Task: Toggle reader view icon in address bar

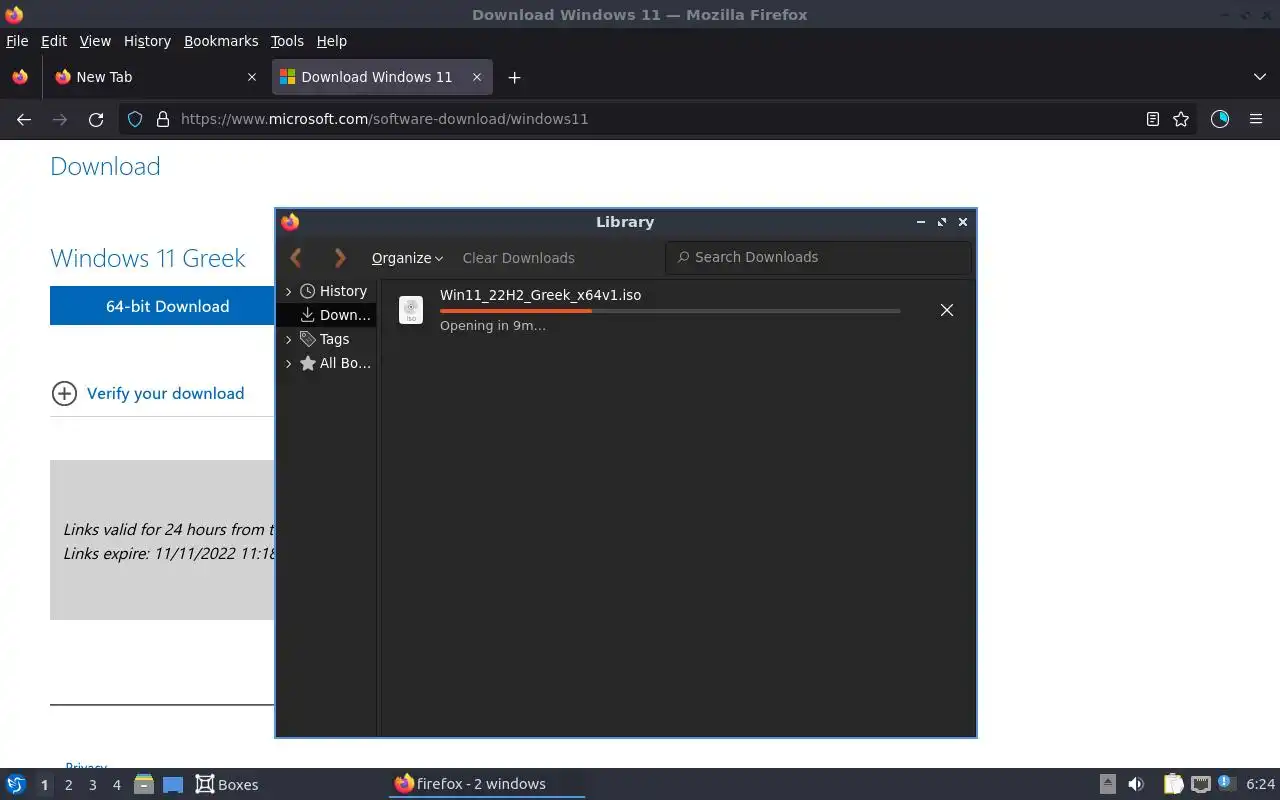Action: pyautogui.click(x=1152, y=119)
